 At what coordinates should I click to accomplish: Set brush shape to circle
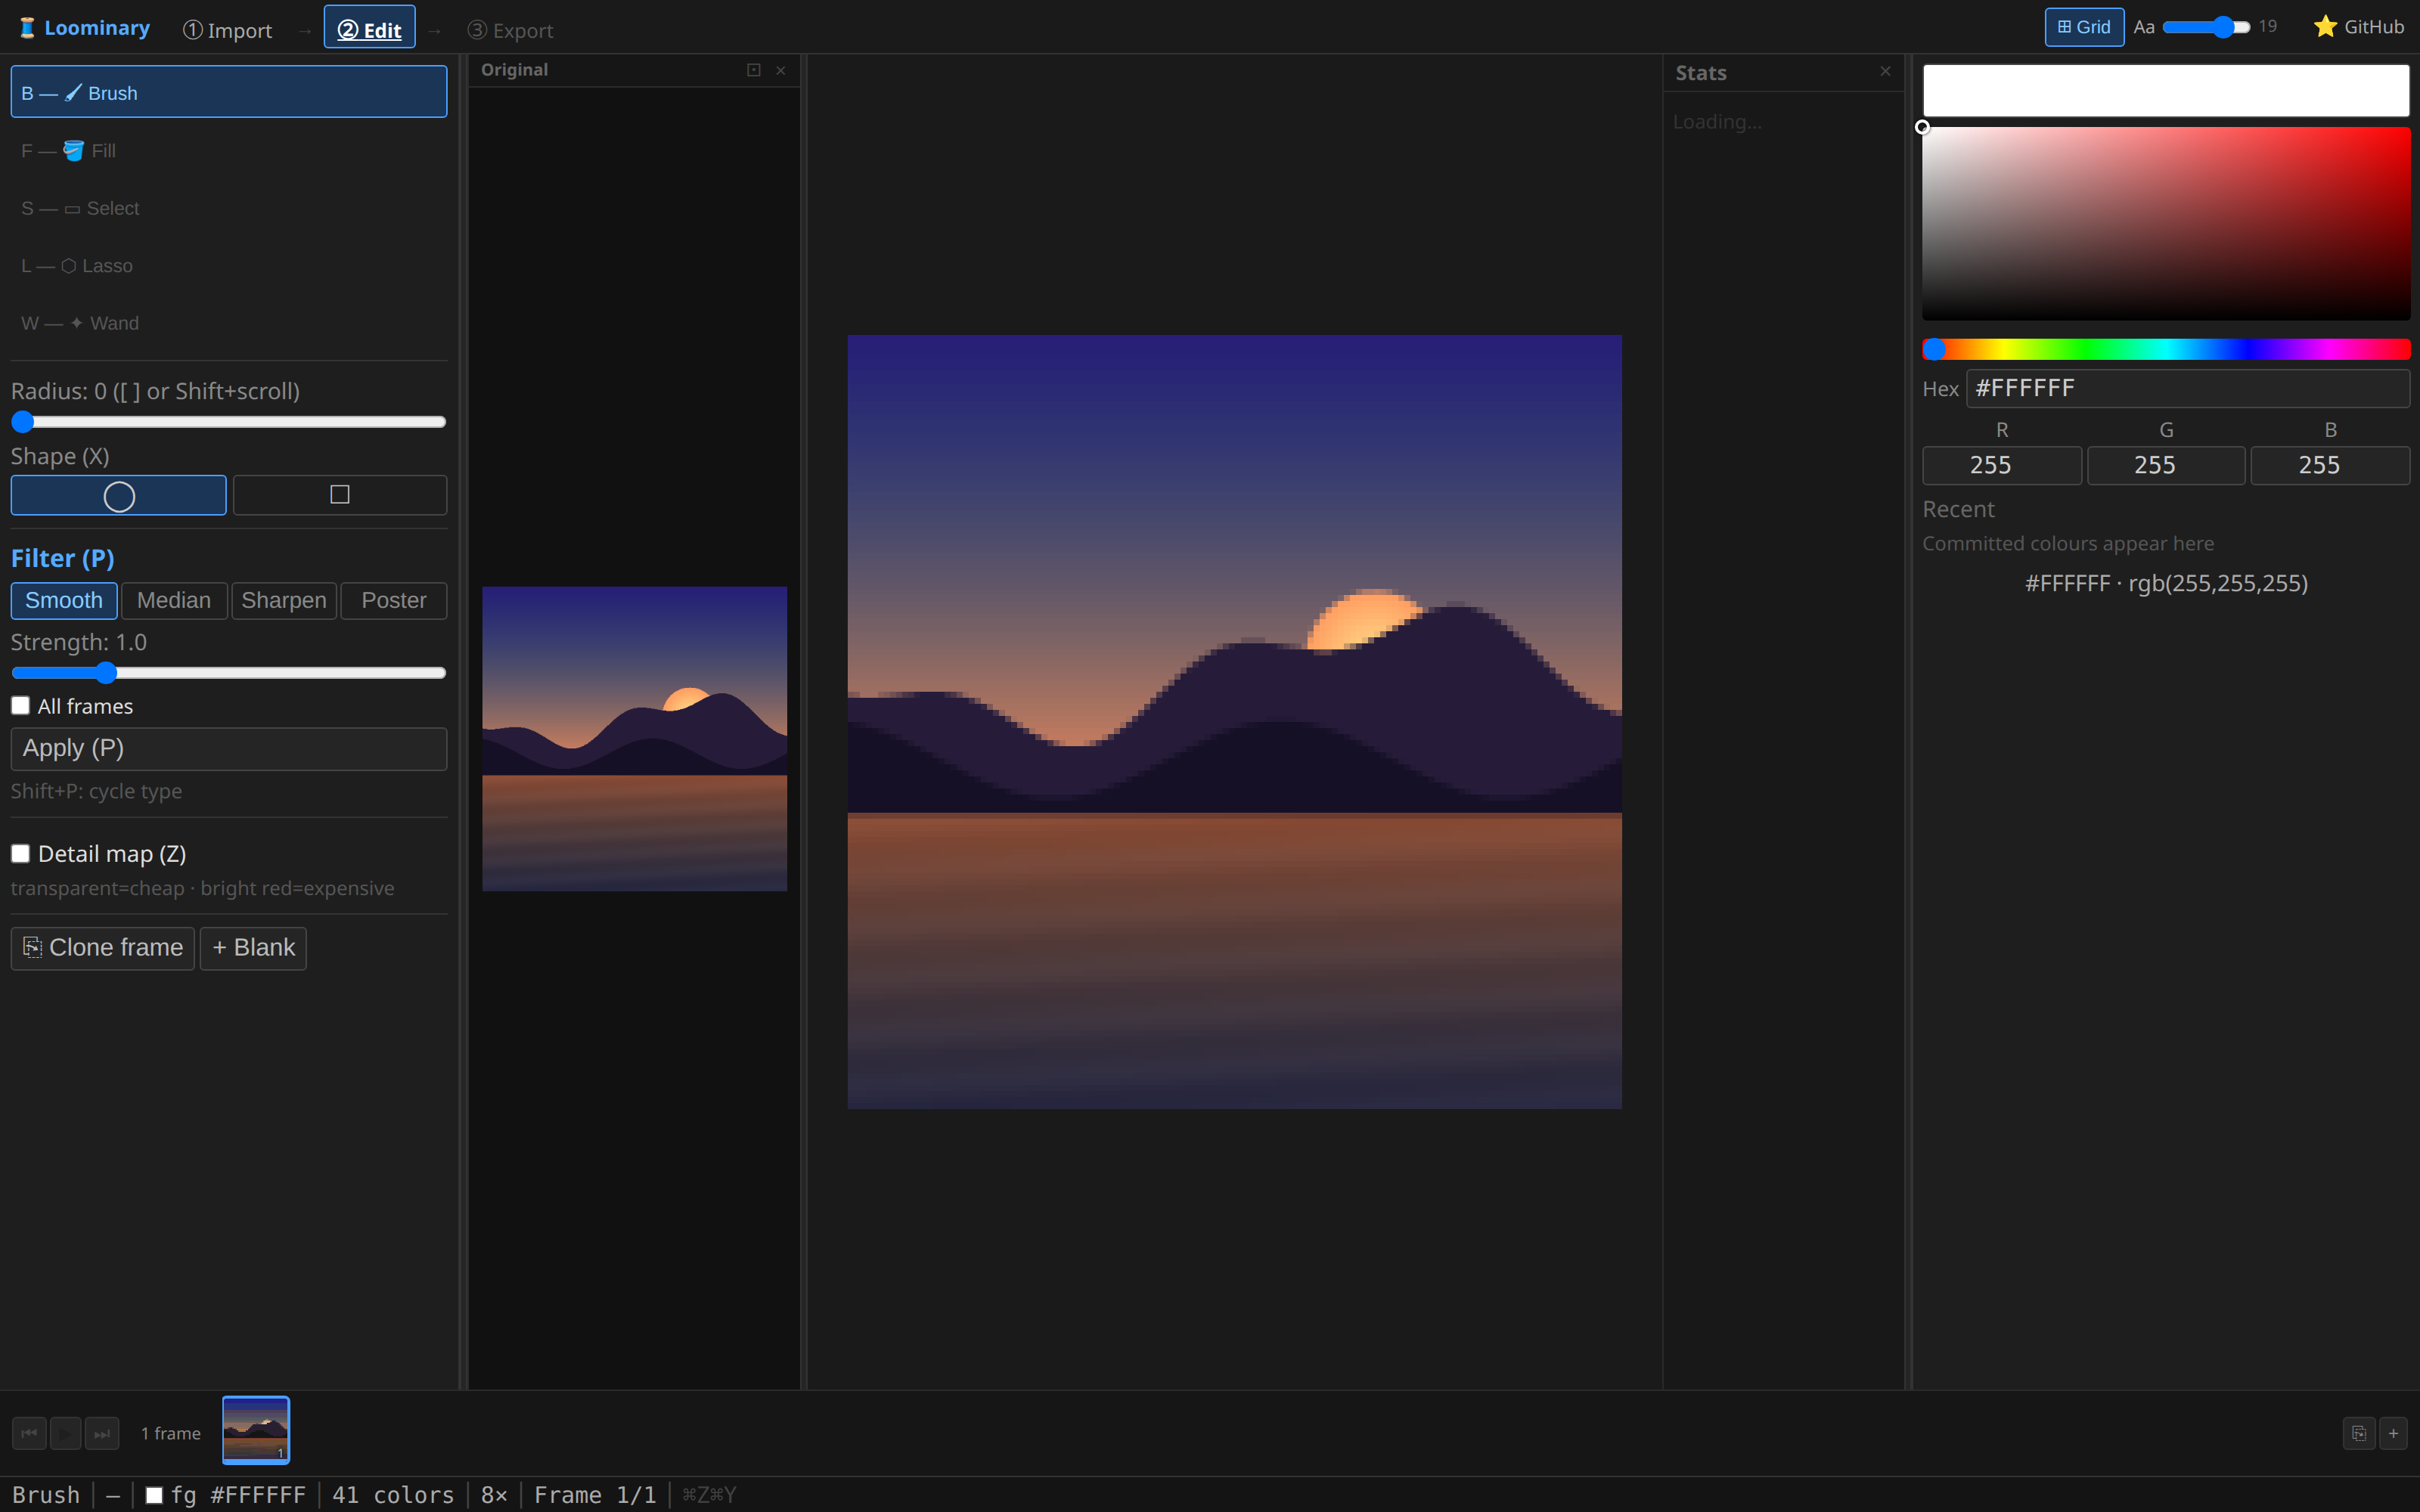118,495
